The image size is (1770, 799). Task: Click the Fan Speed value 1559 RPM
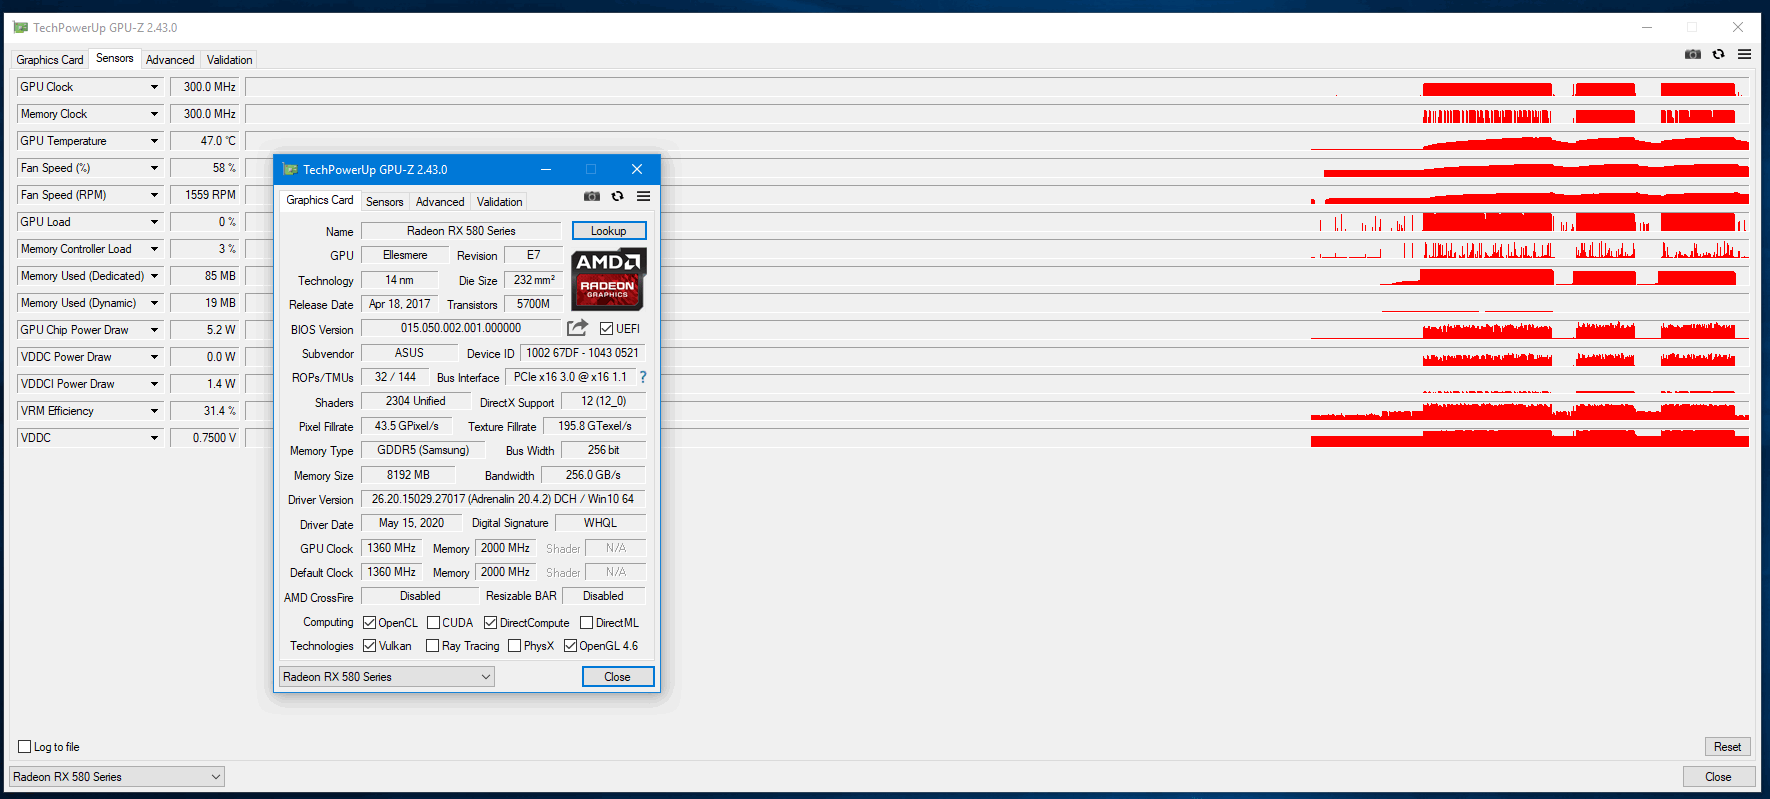(x=206, y=195)
